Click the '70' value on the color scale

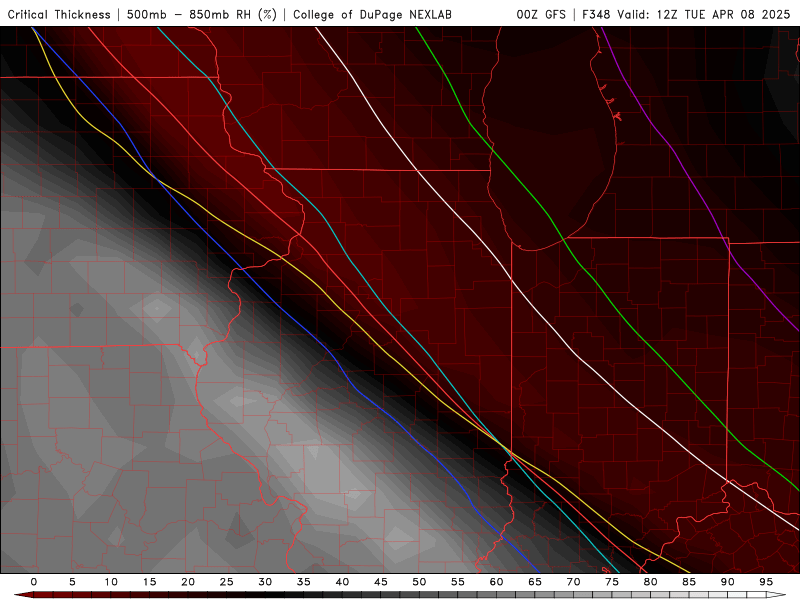coord(573,582)
